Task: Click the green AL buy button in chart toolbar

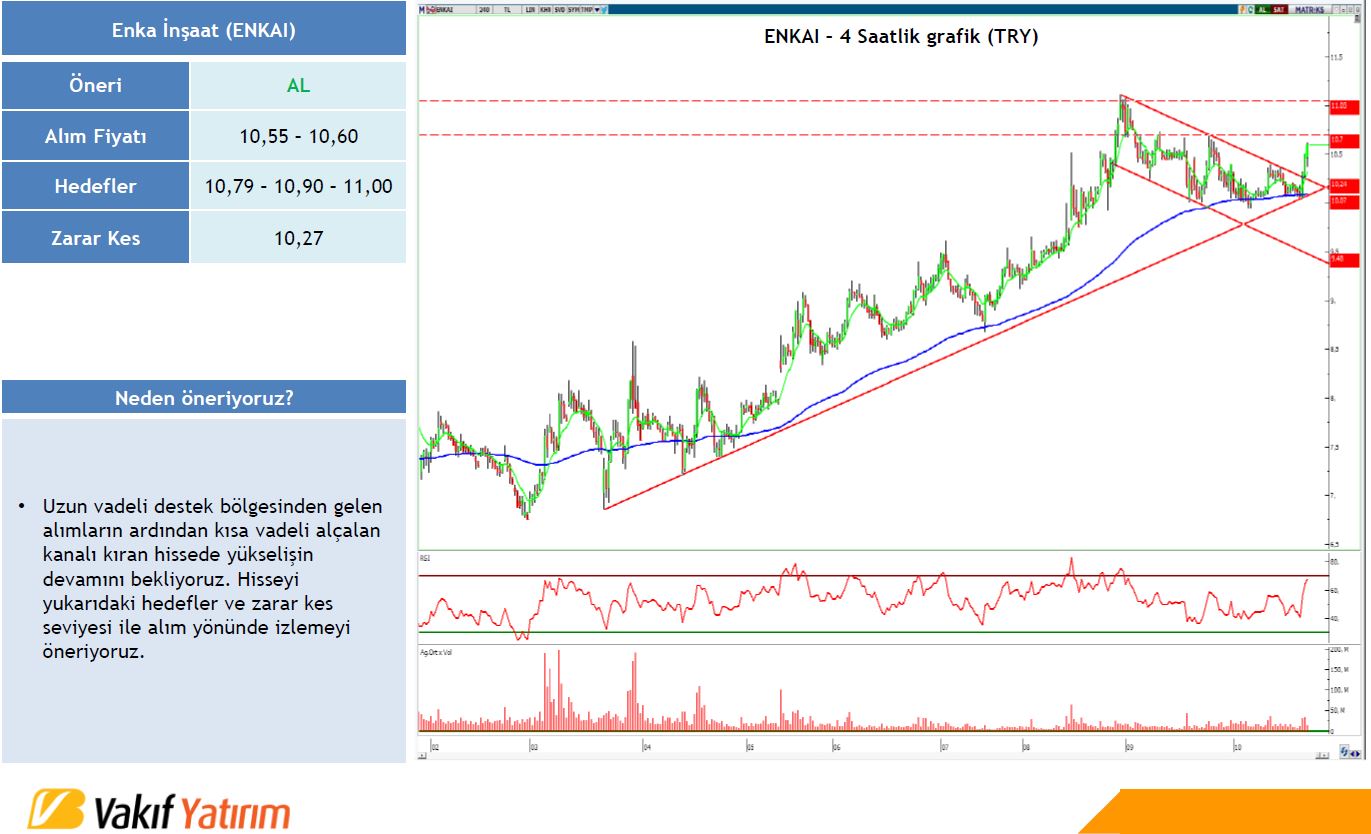Action: [x=1262, y=9]
